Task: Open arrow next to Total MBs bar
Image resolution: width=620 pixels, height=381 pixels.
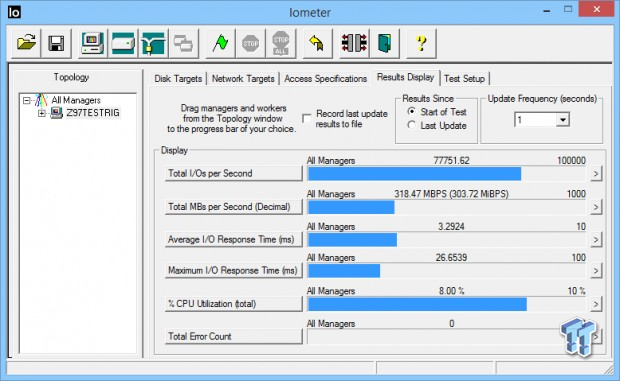Action: (x=596, y=207)
